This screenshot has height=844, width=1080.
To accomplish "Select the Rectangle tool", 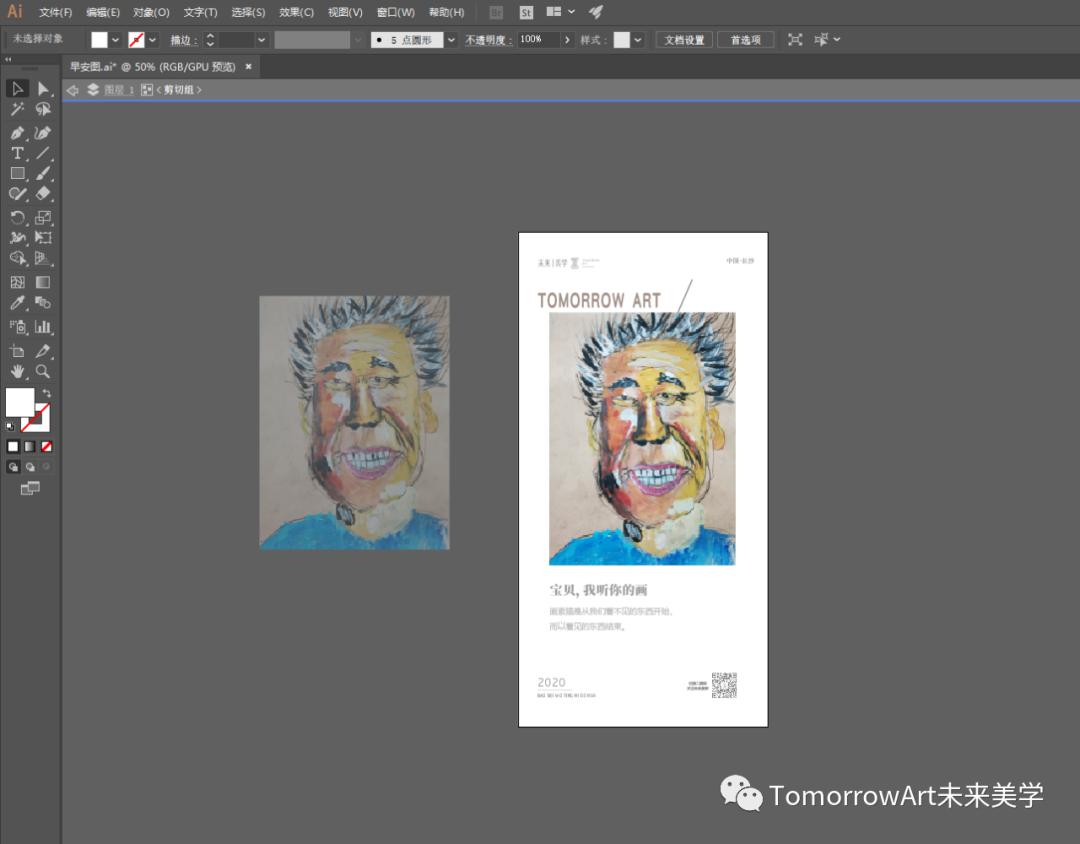I will tap(17, 174).
